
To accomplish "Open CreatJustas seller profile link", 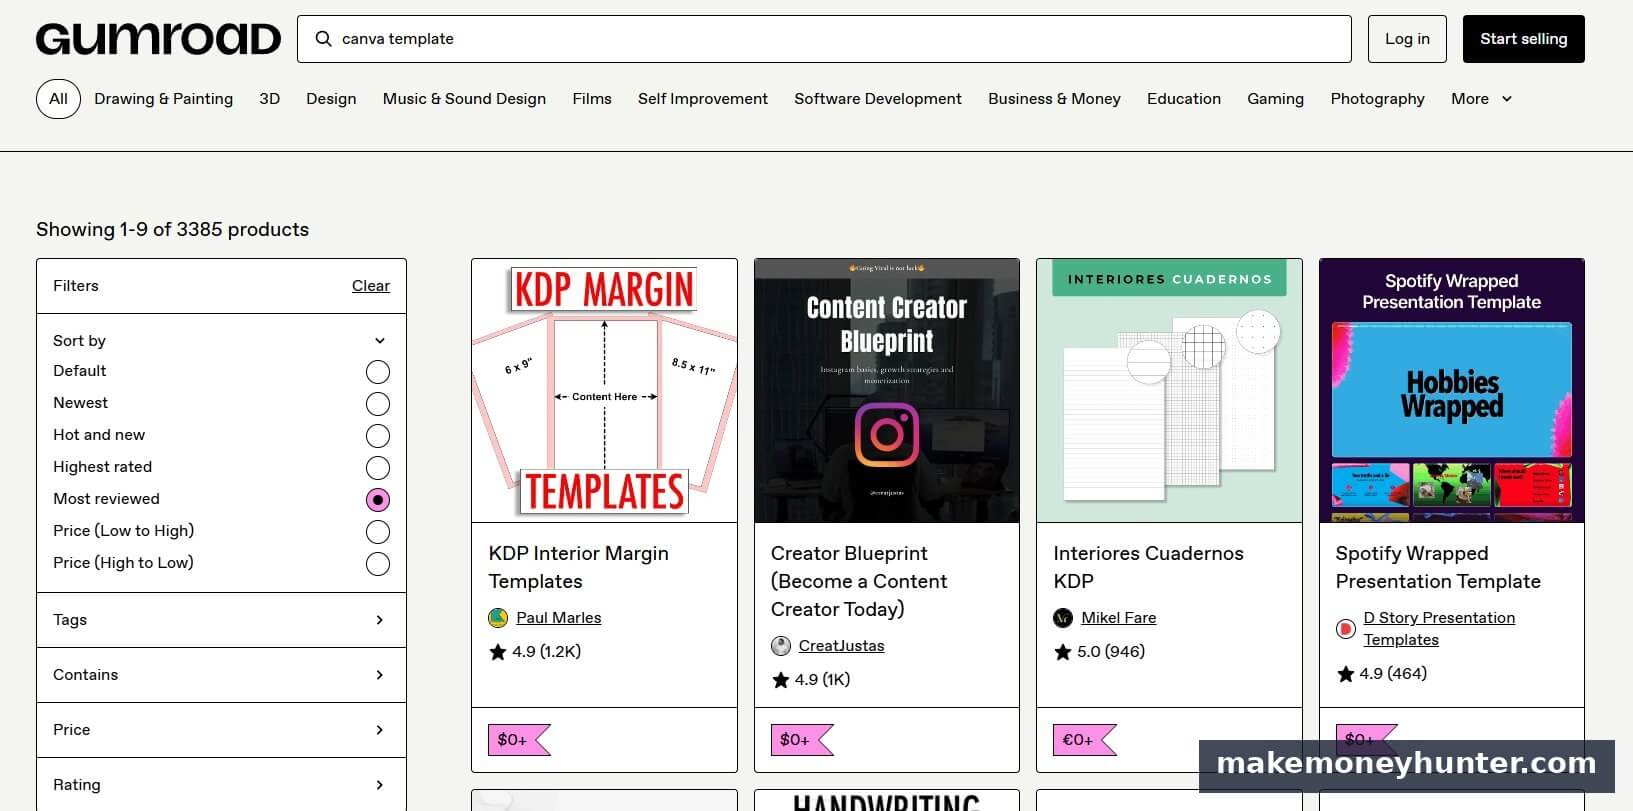I will coord(841,646).
